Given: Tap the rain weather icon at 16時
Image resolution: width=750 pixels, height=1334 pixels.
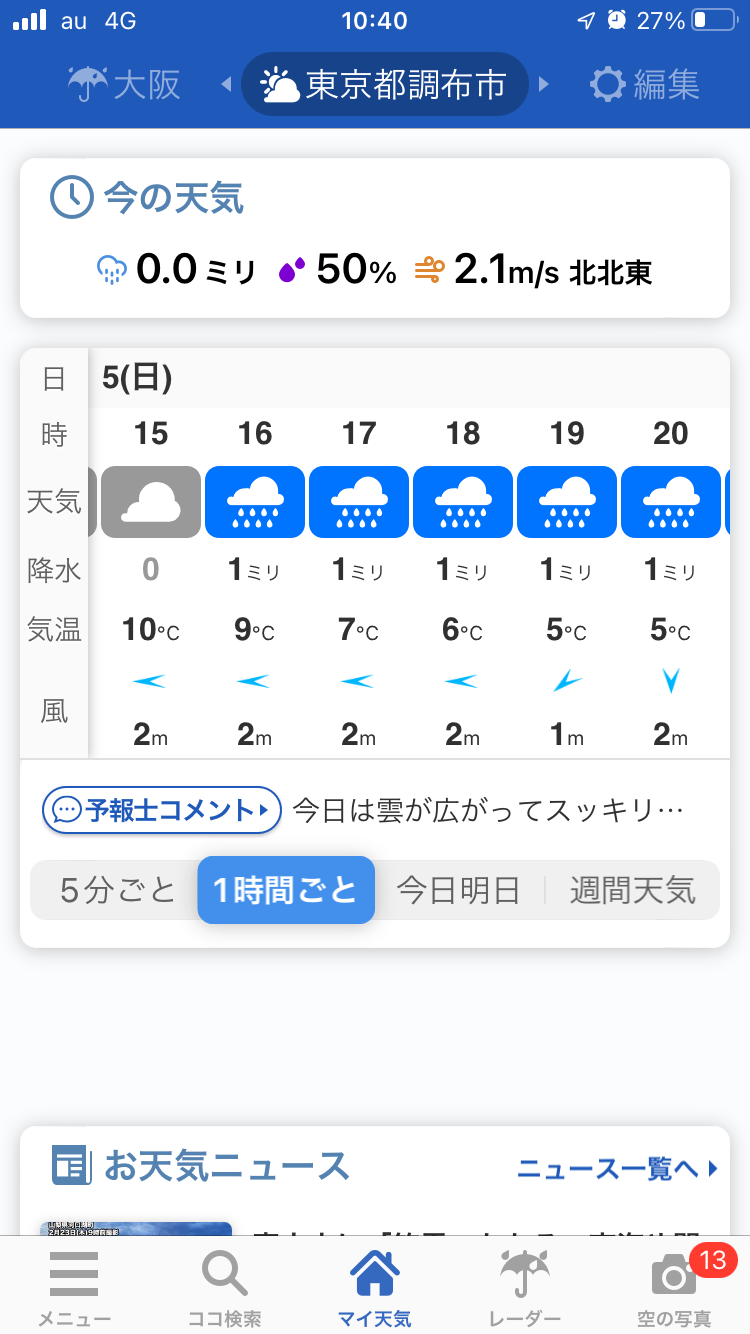Looking at the screenshot, I should (255, 501).
